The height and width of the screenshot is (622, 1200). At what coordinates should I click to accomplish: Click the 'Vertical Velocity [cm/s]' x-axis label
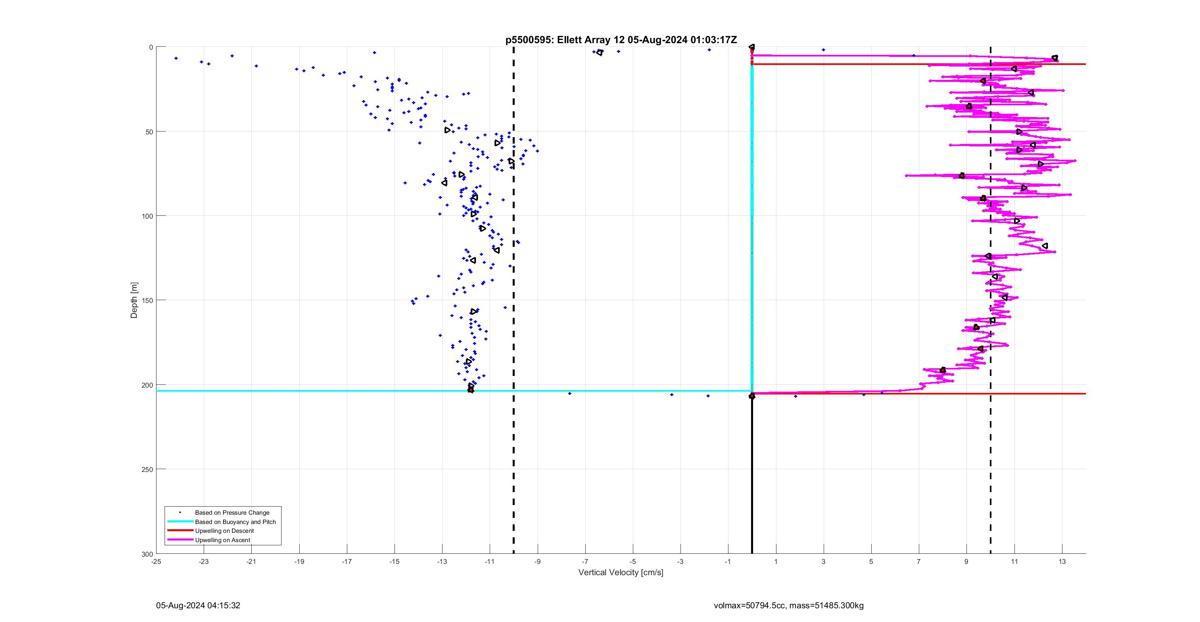621,573
